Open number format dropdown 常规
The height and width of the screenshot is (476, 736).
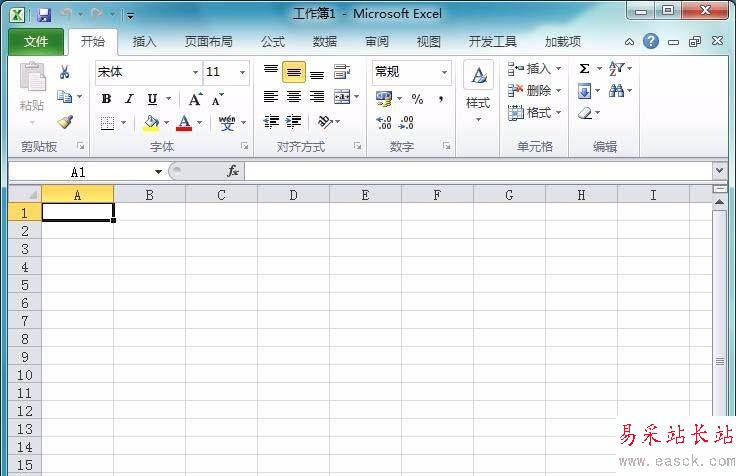pyautogui.click(x=444, y=72)
